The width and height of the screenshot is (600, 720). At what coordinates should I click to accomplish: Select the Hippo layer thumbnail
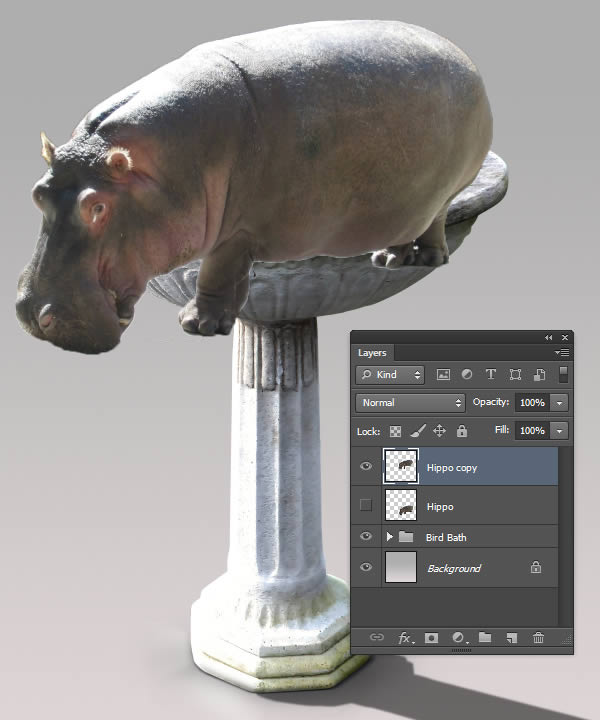401,505
